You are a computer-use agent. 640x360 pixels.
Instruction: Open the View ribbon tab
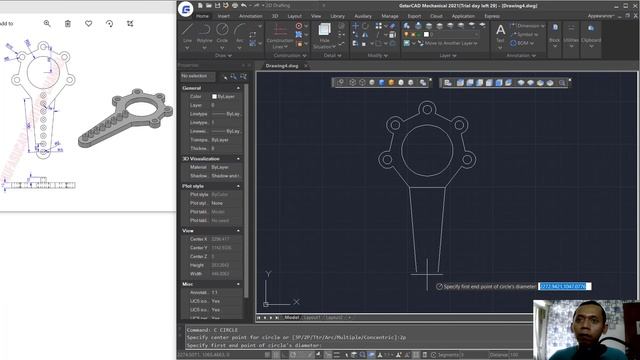click(x=316, y=16)
